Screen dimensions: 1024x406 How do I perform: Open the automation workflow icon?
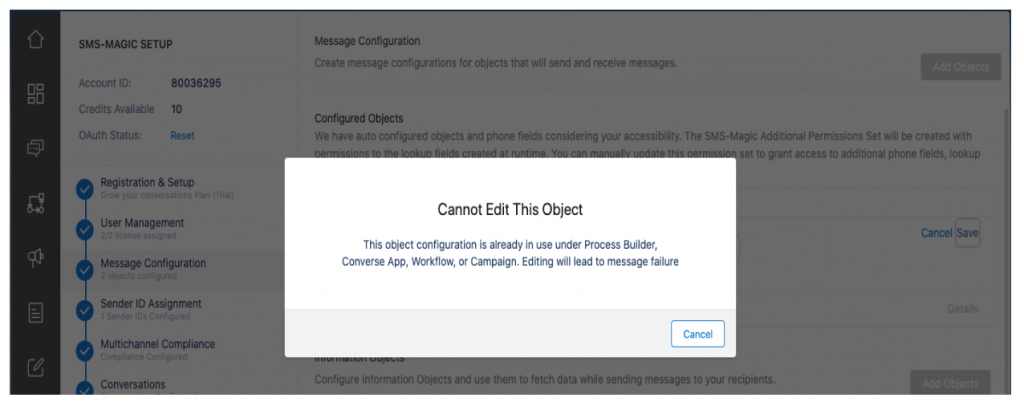pos(35,203)
